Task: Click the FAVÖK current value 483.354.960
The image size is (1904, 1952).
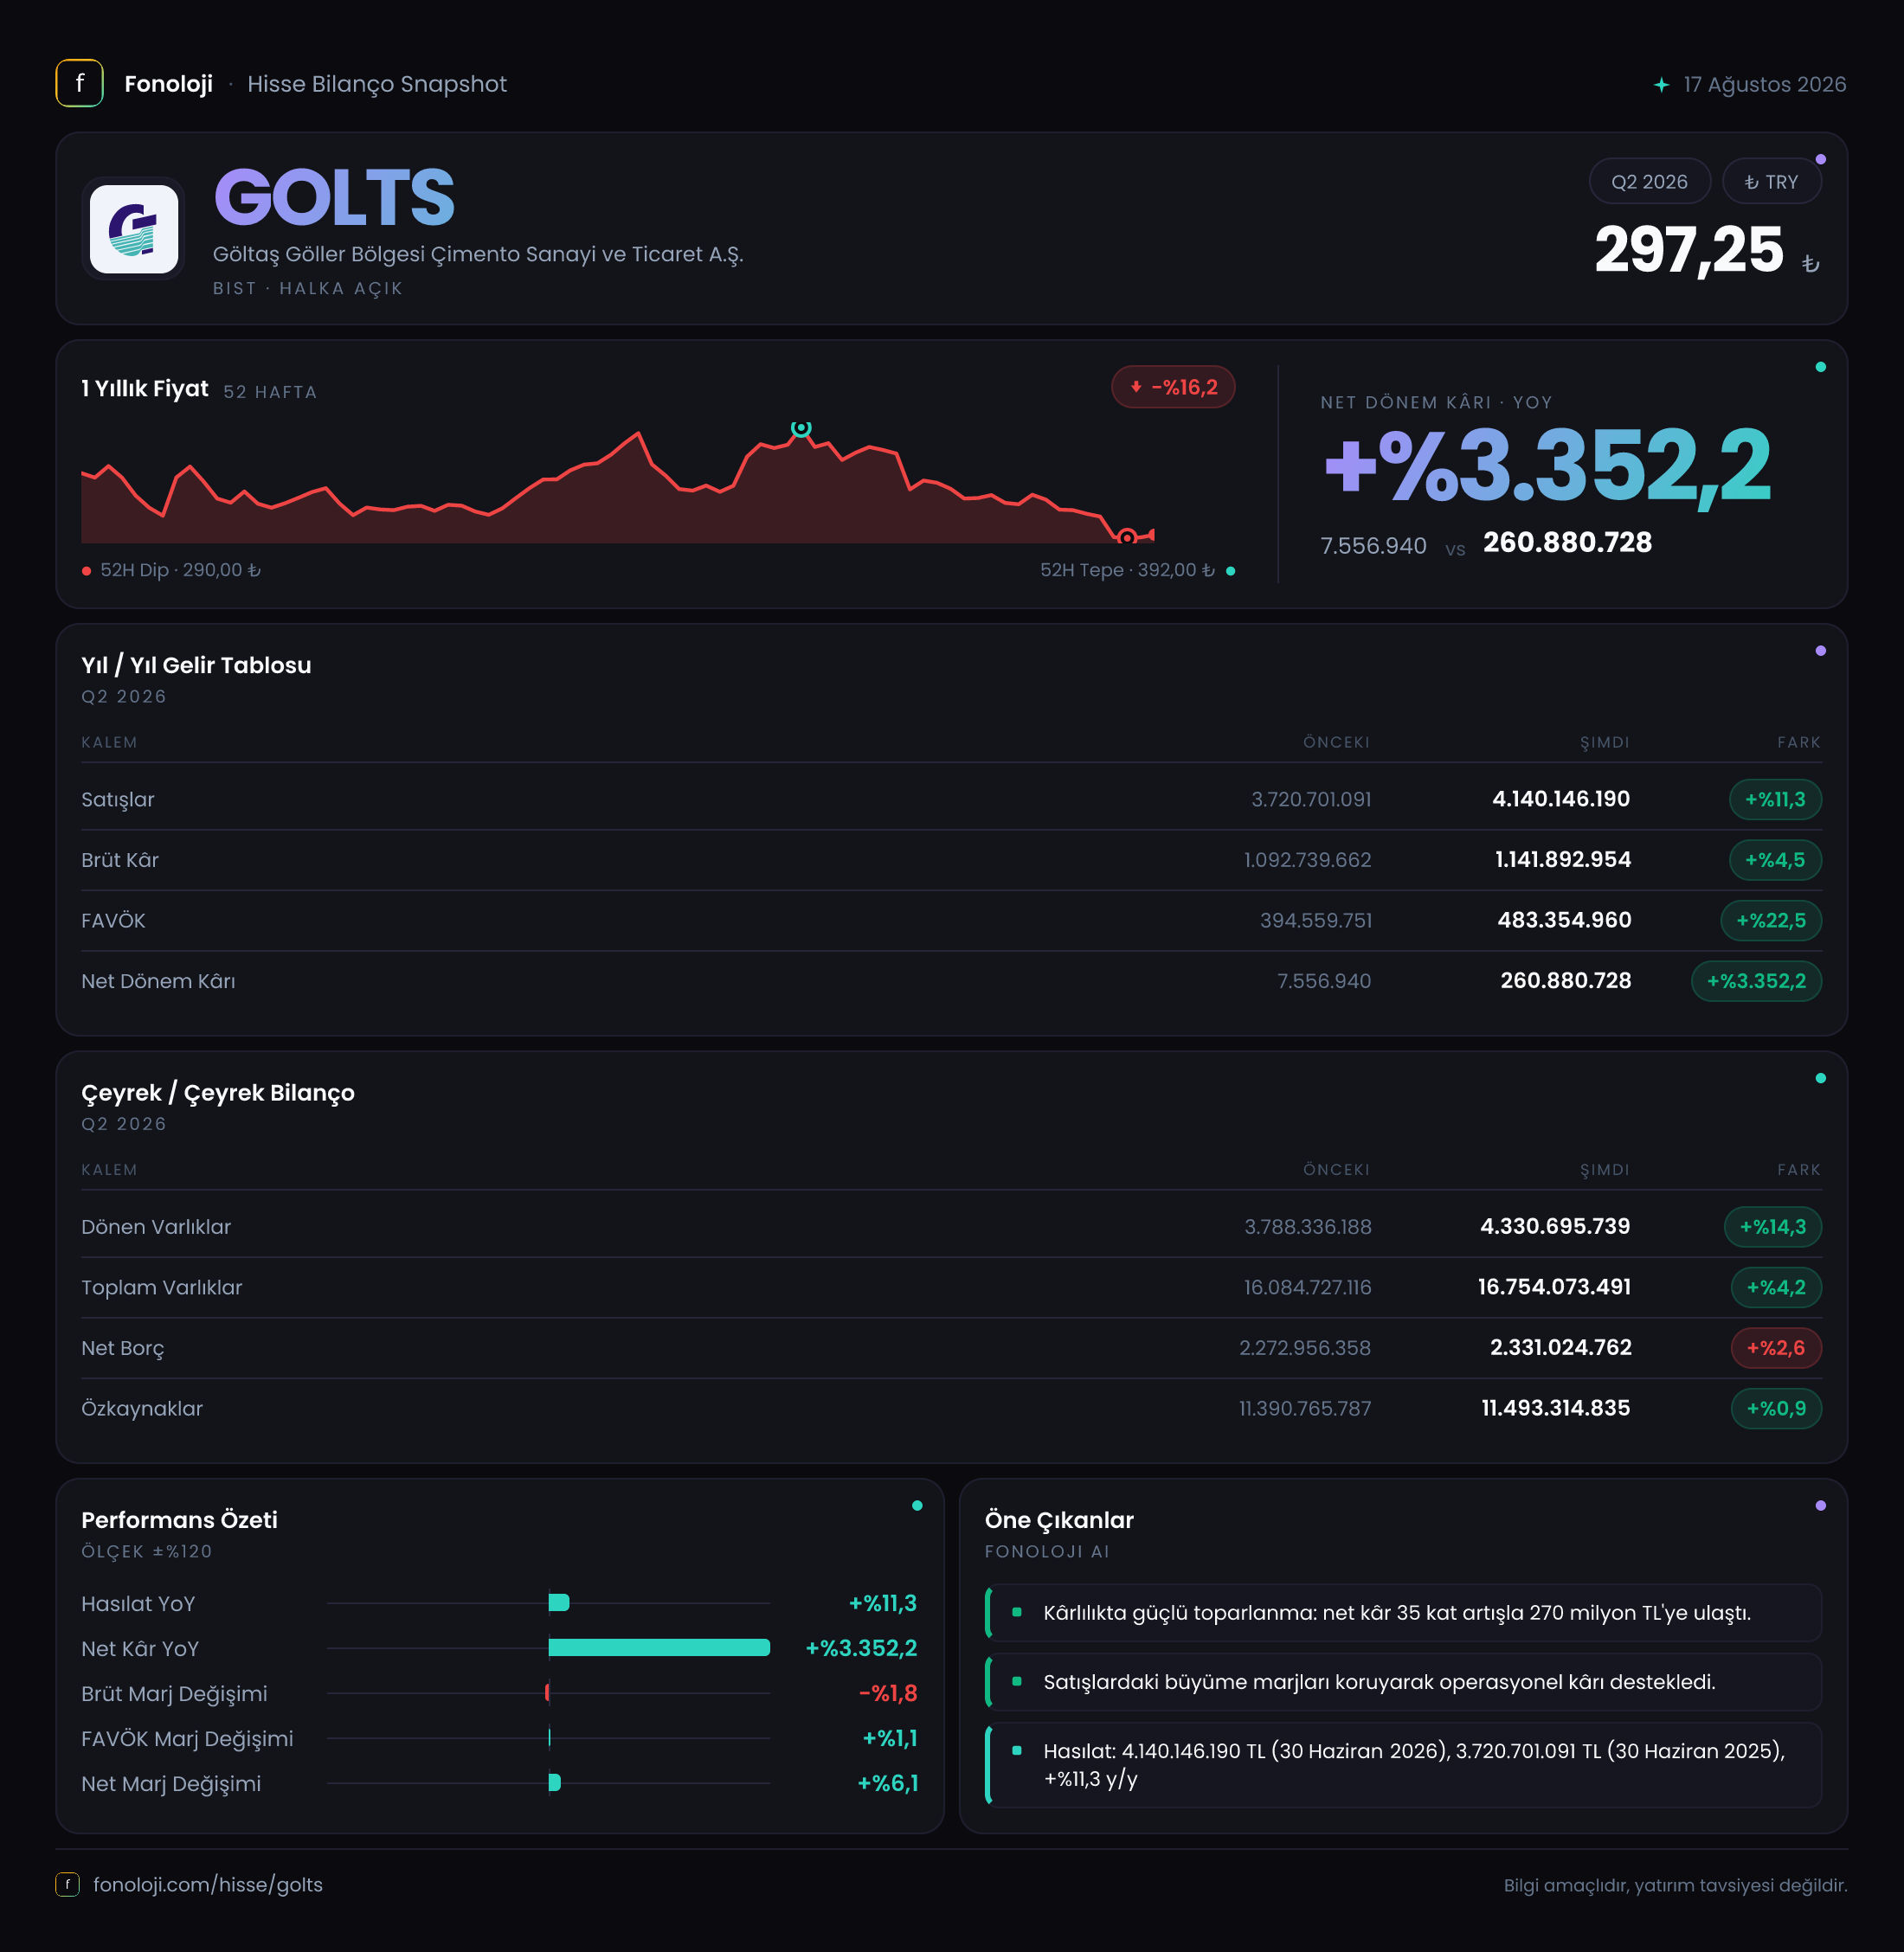Action: [1564, 920]
